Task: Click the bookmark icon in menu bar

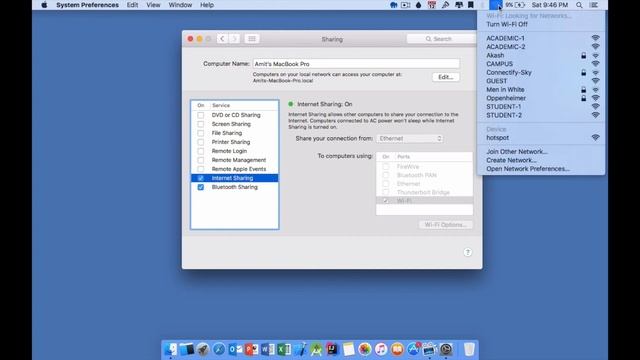Action: [x=471, y=5]
